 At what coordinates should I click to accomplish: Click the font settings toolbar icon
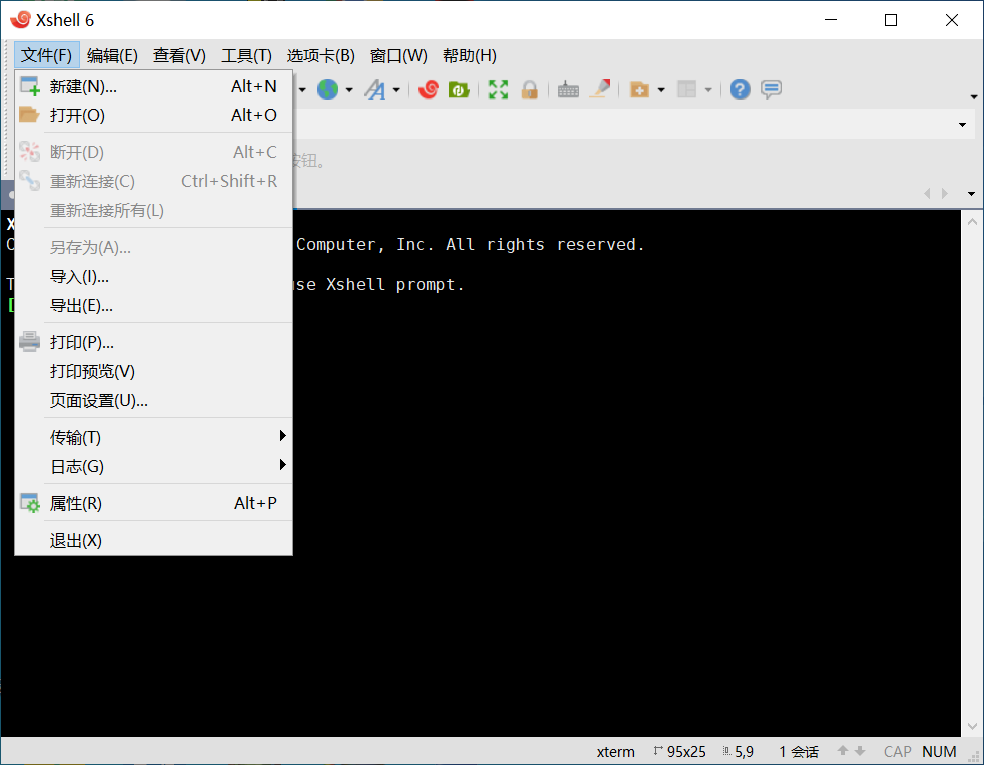click(x=375, y=90)
